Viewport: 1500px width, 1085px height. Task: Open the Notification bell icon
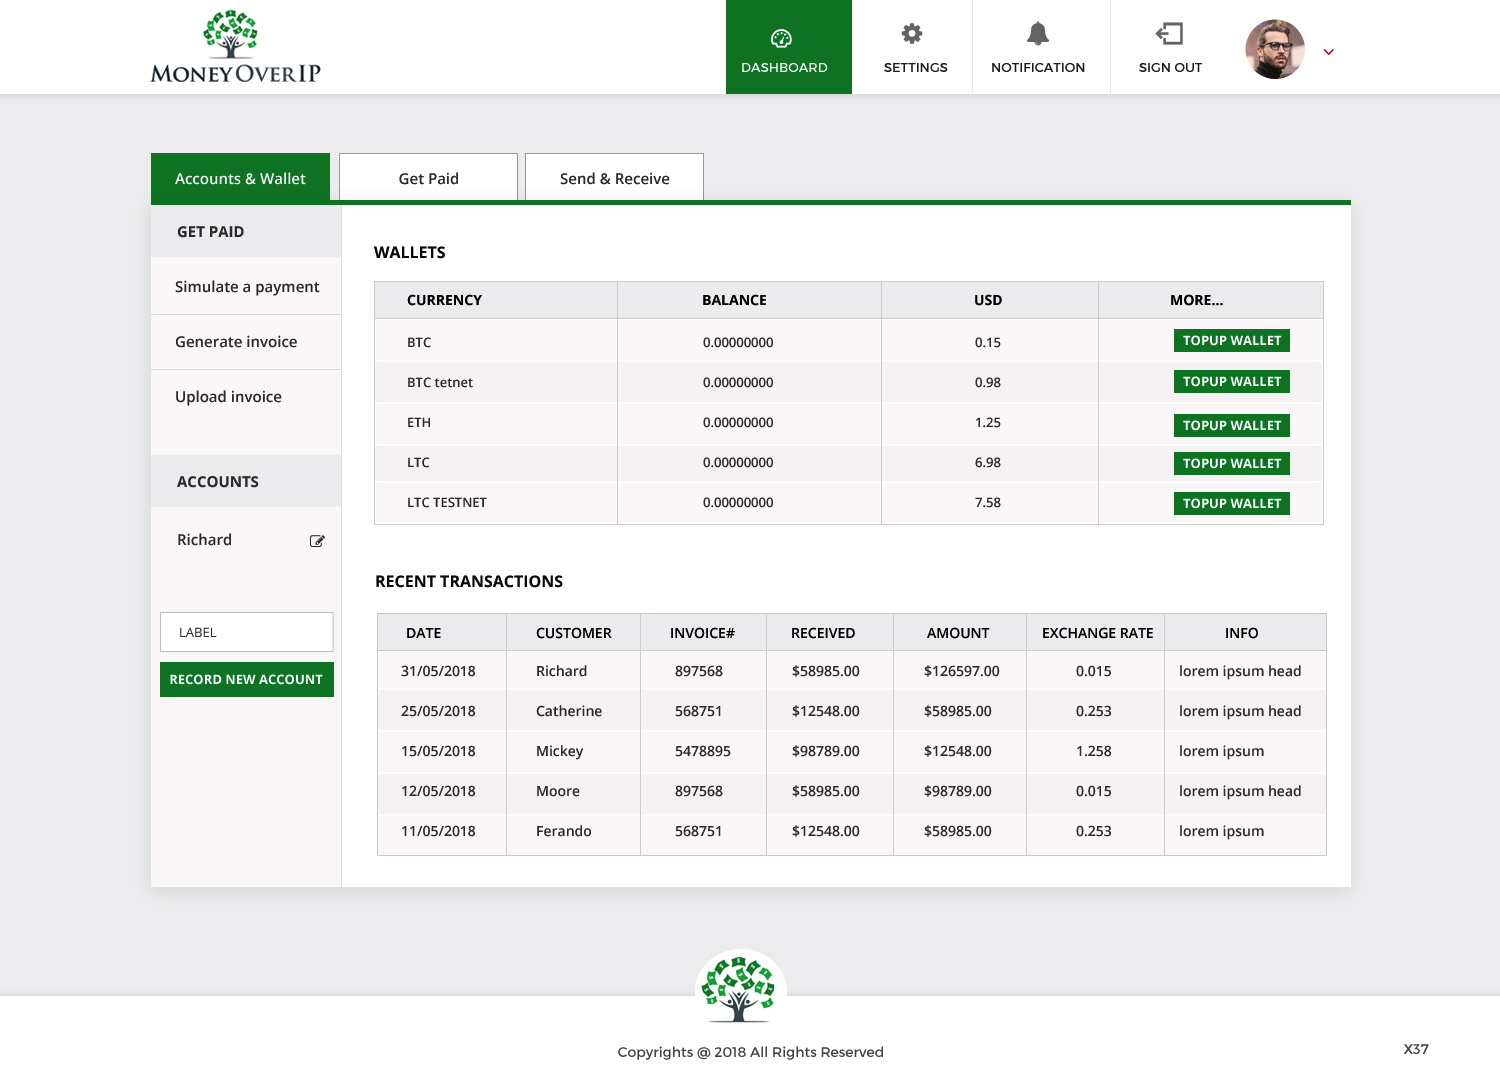point(1039,33)
